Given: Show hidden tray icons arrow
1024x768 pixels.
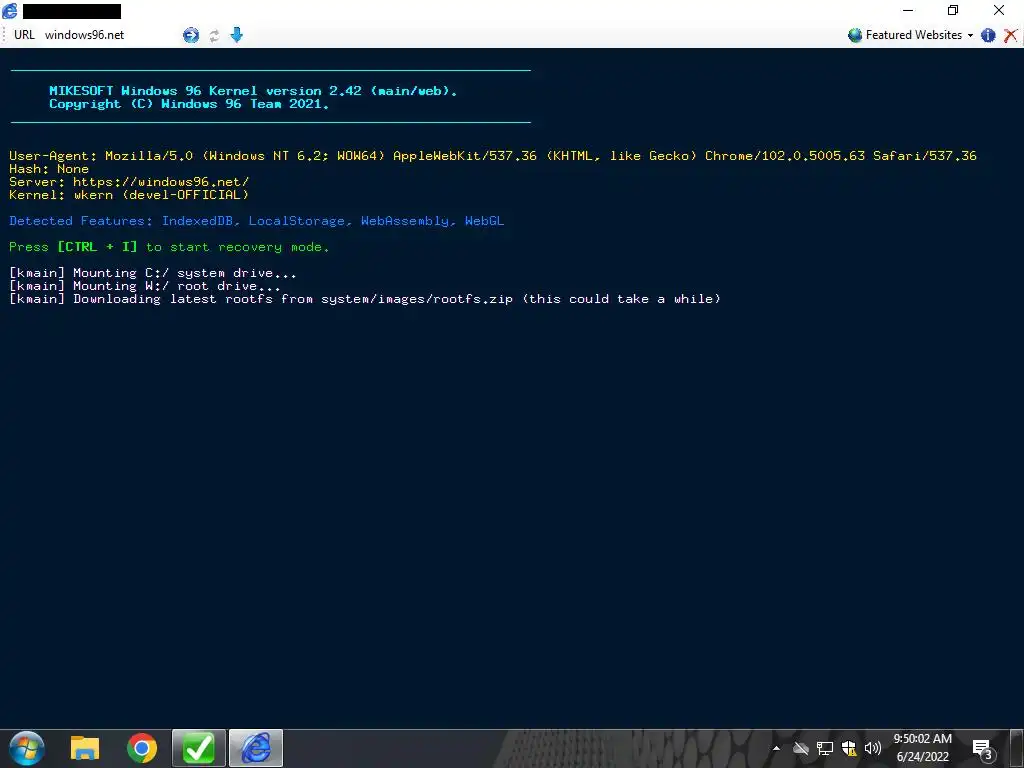Looking at the screenshot, I should coord(776,748).
